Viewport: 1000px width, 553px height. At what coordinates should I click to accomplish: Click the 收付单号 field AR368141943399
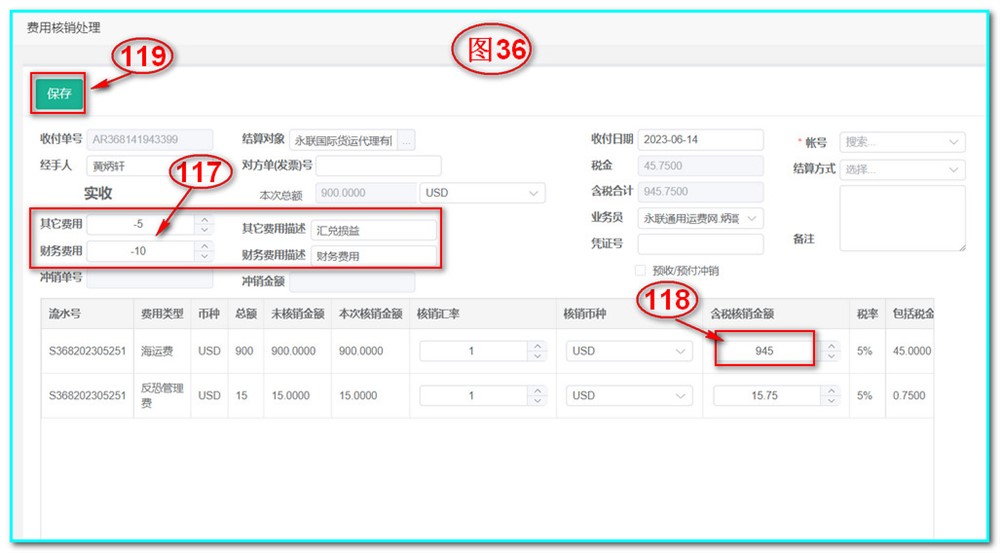pos(149,140)
